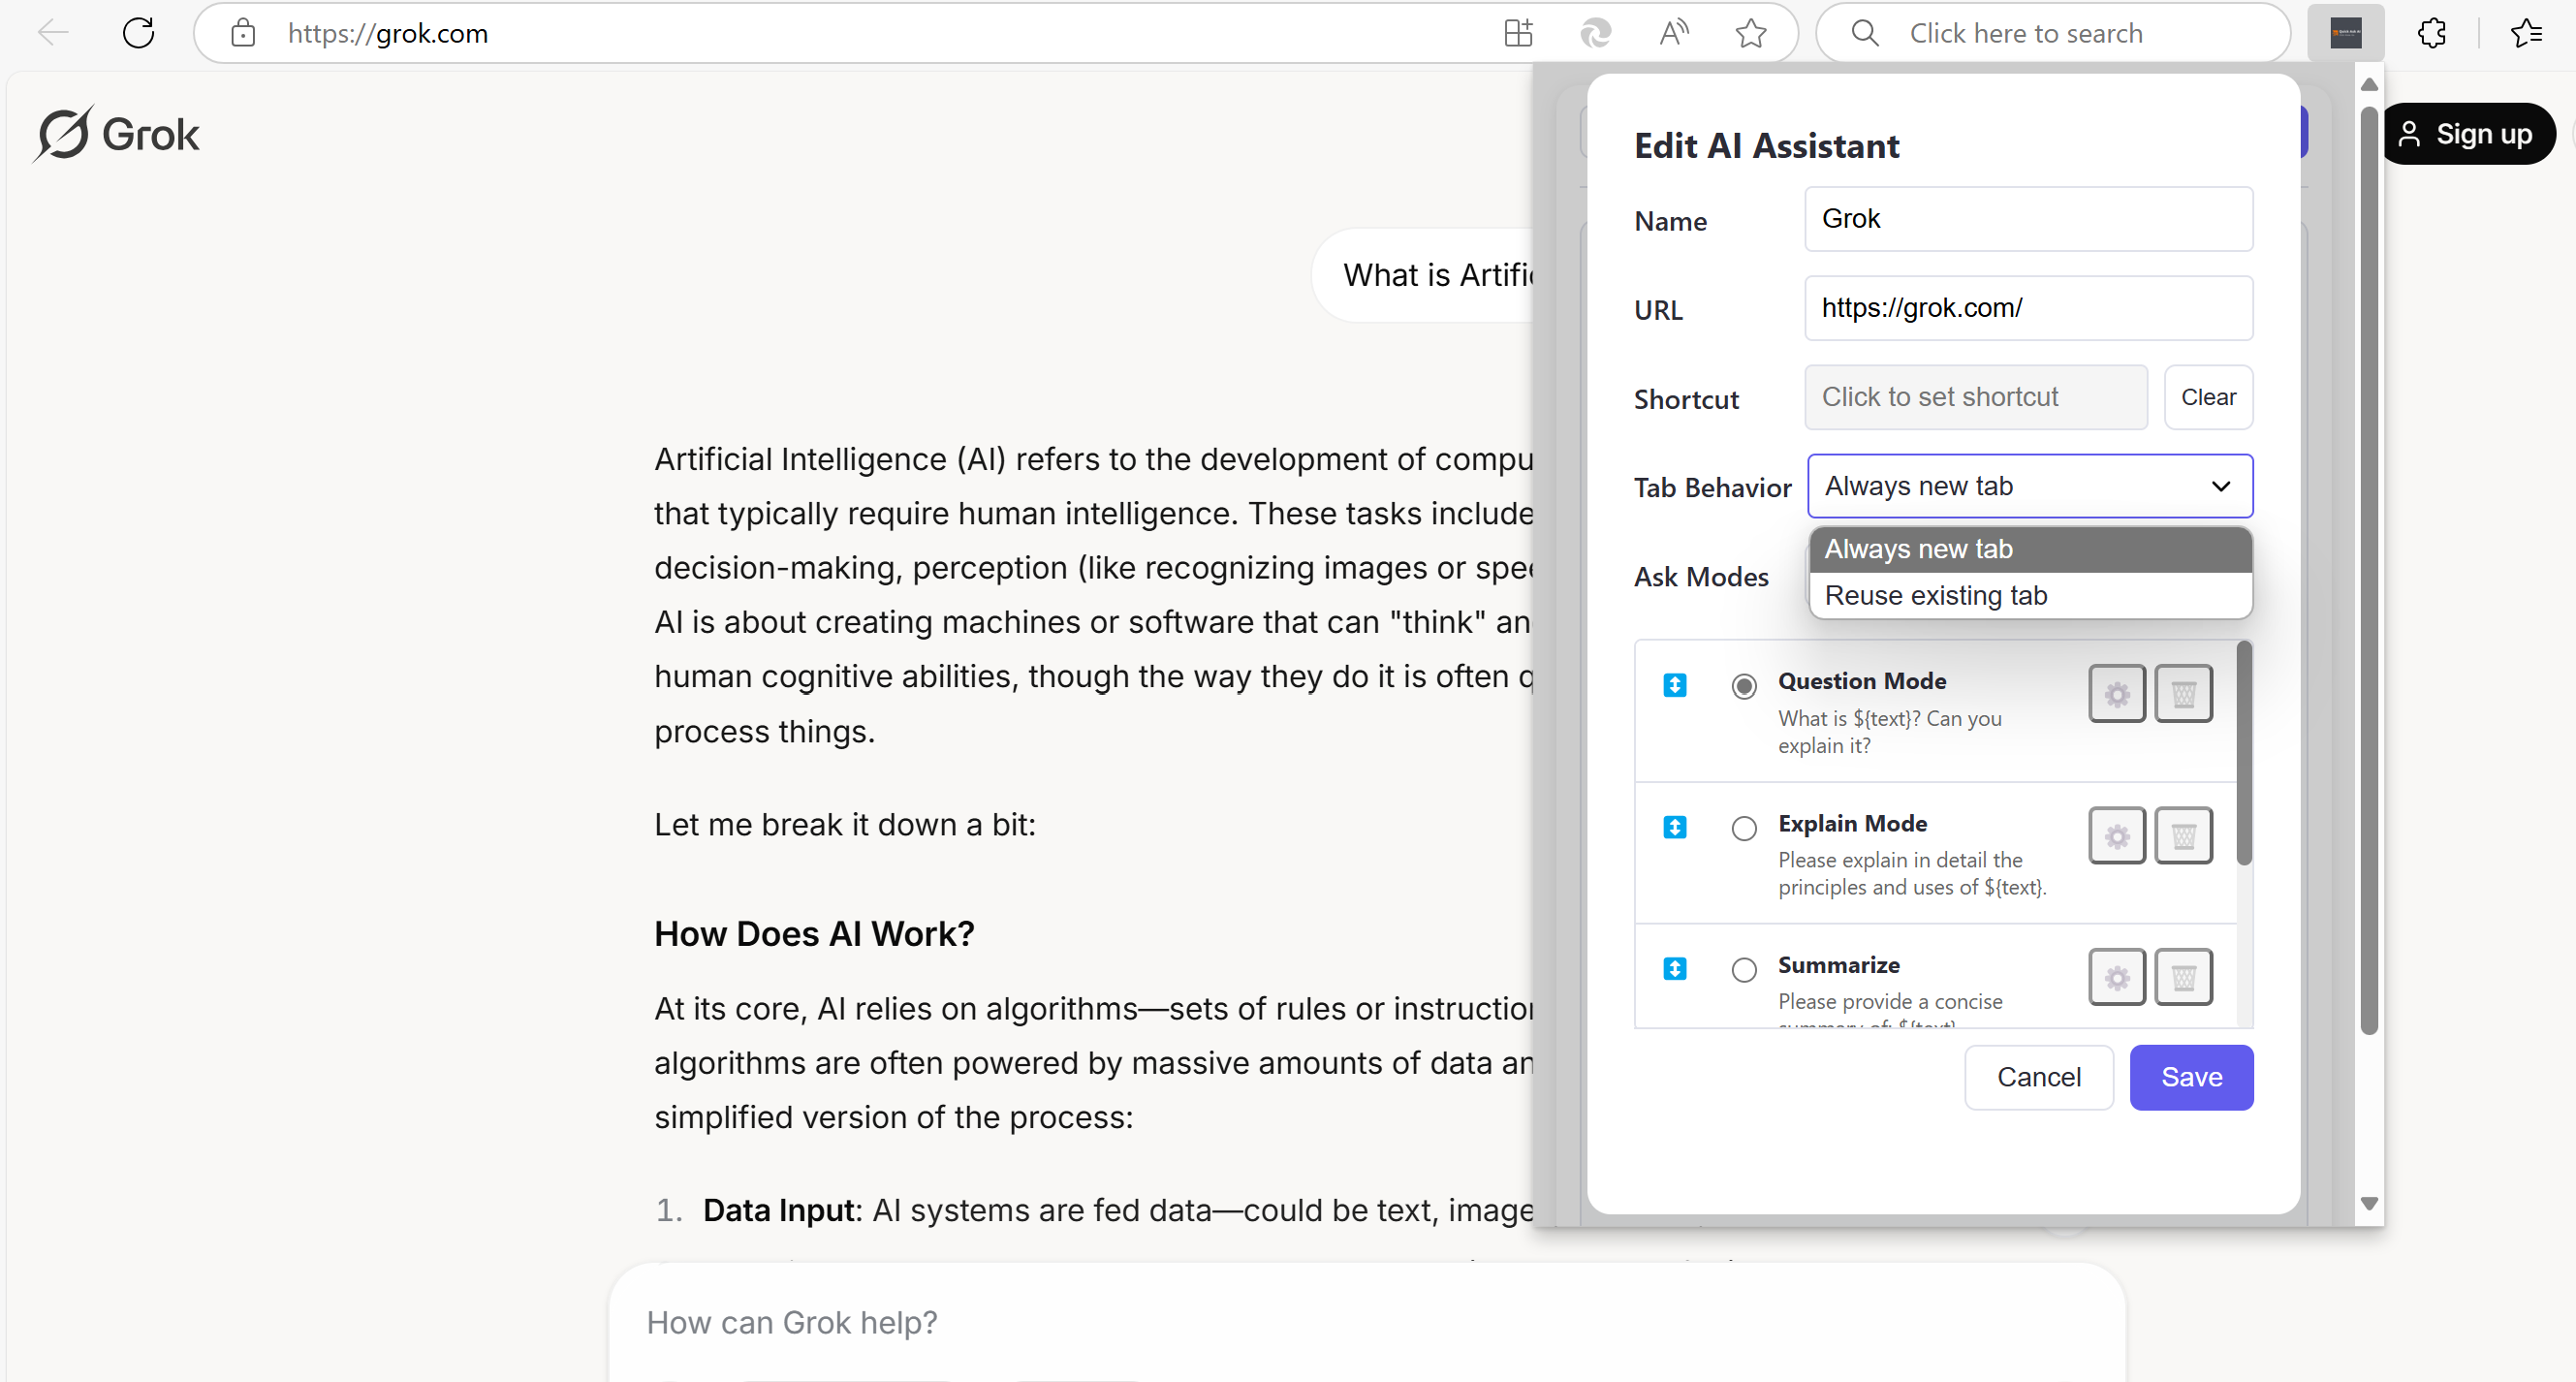2576x1382 pixels.
Task: Delete Summarize mode with trash icon
Action: point(2184,977)
